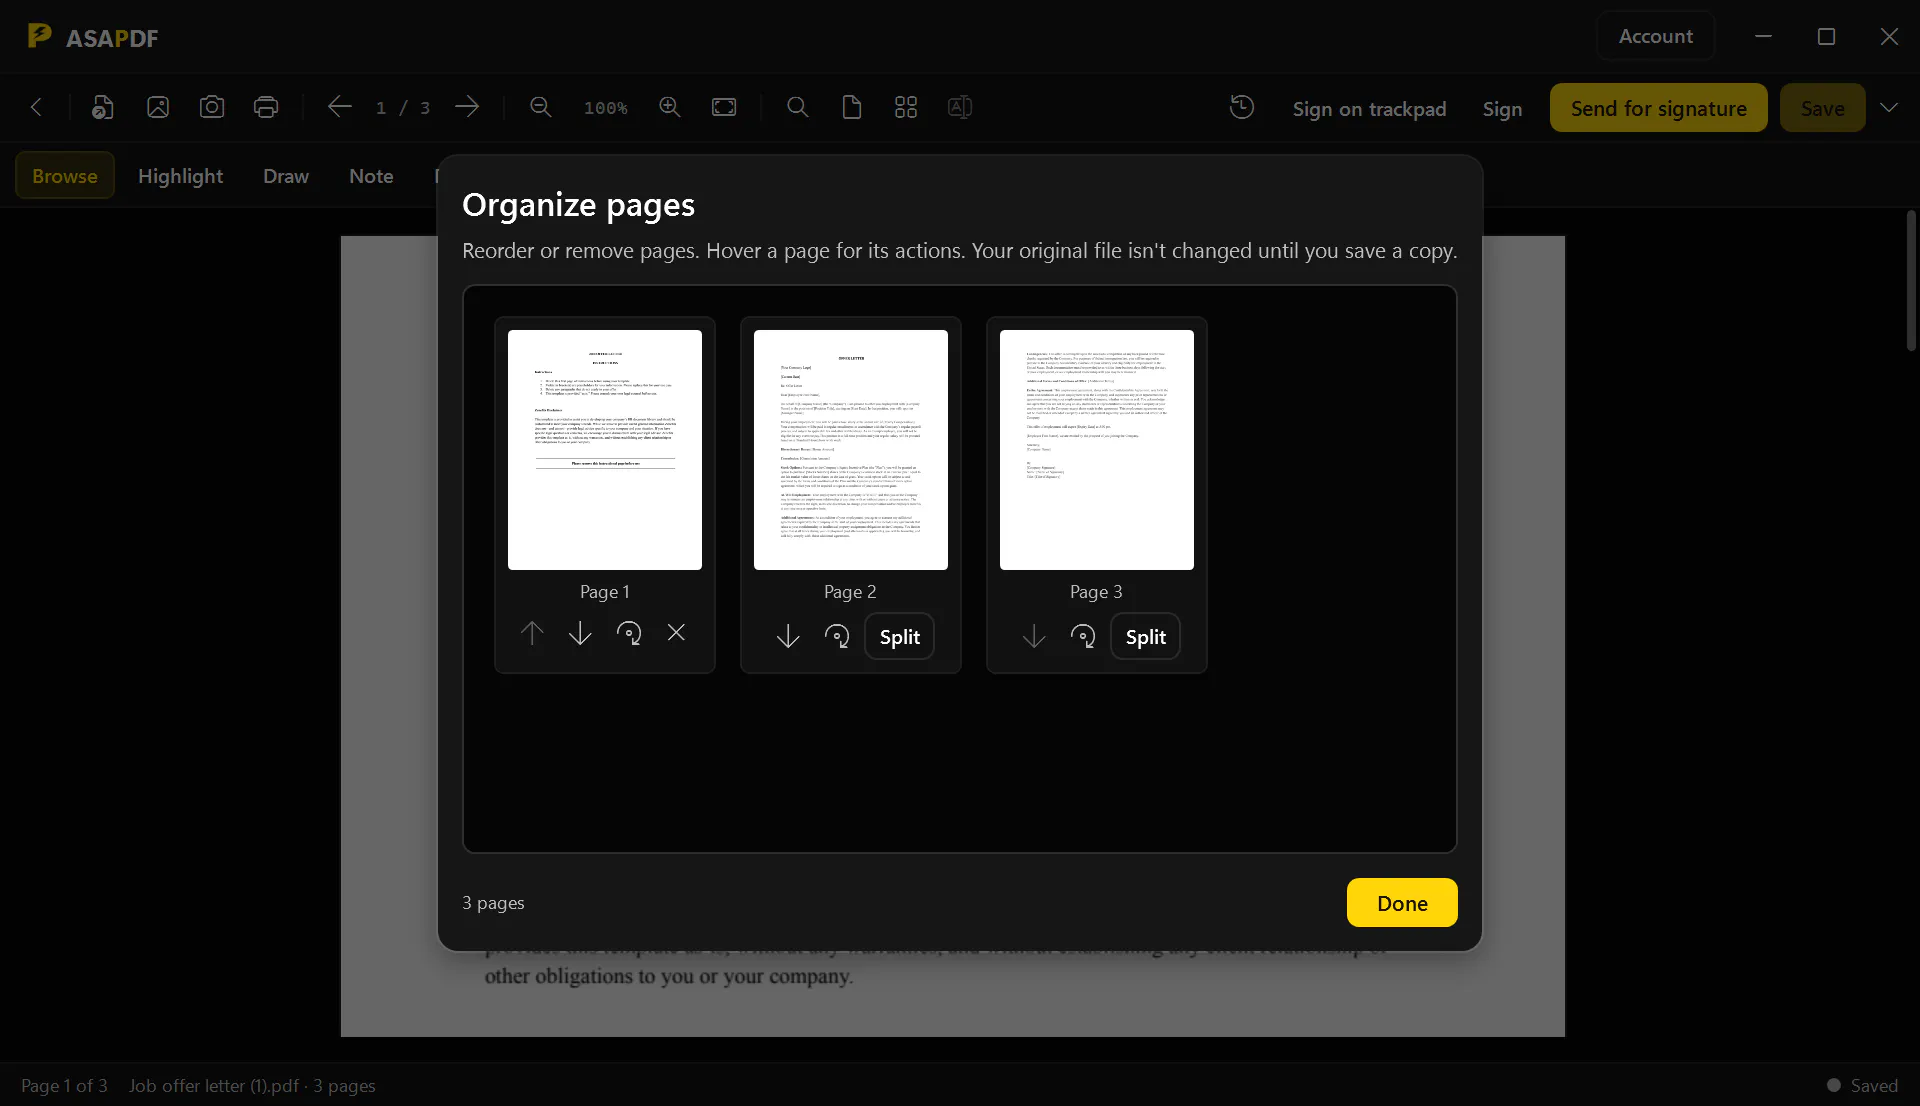Print the document using the printer icon
Screen dimensions: 1920x1106
pyautogui.click(x=266, y=107)
